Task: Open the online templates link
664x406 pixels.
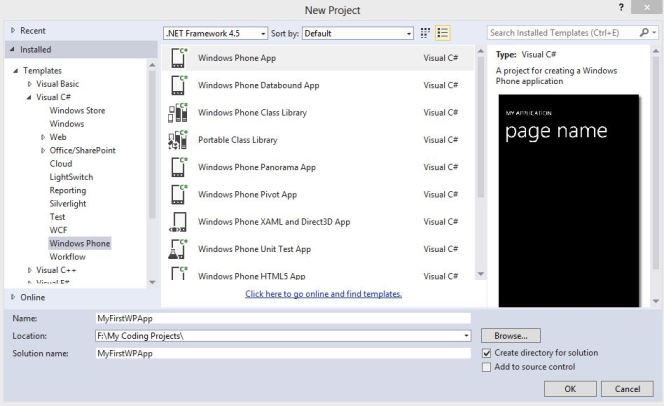Action: (x=324, y=294)
